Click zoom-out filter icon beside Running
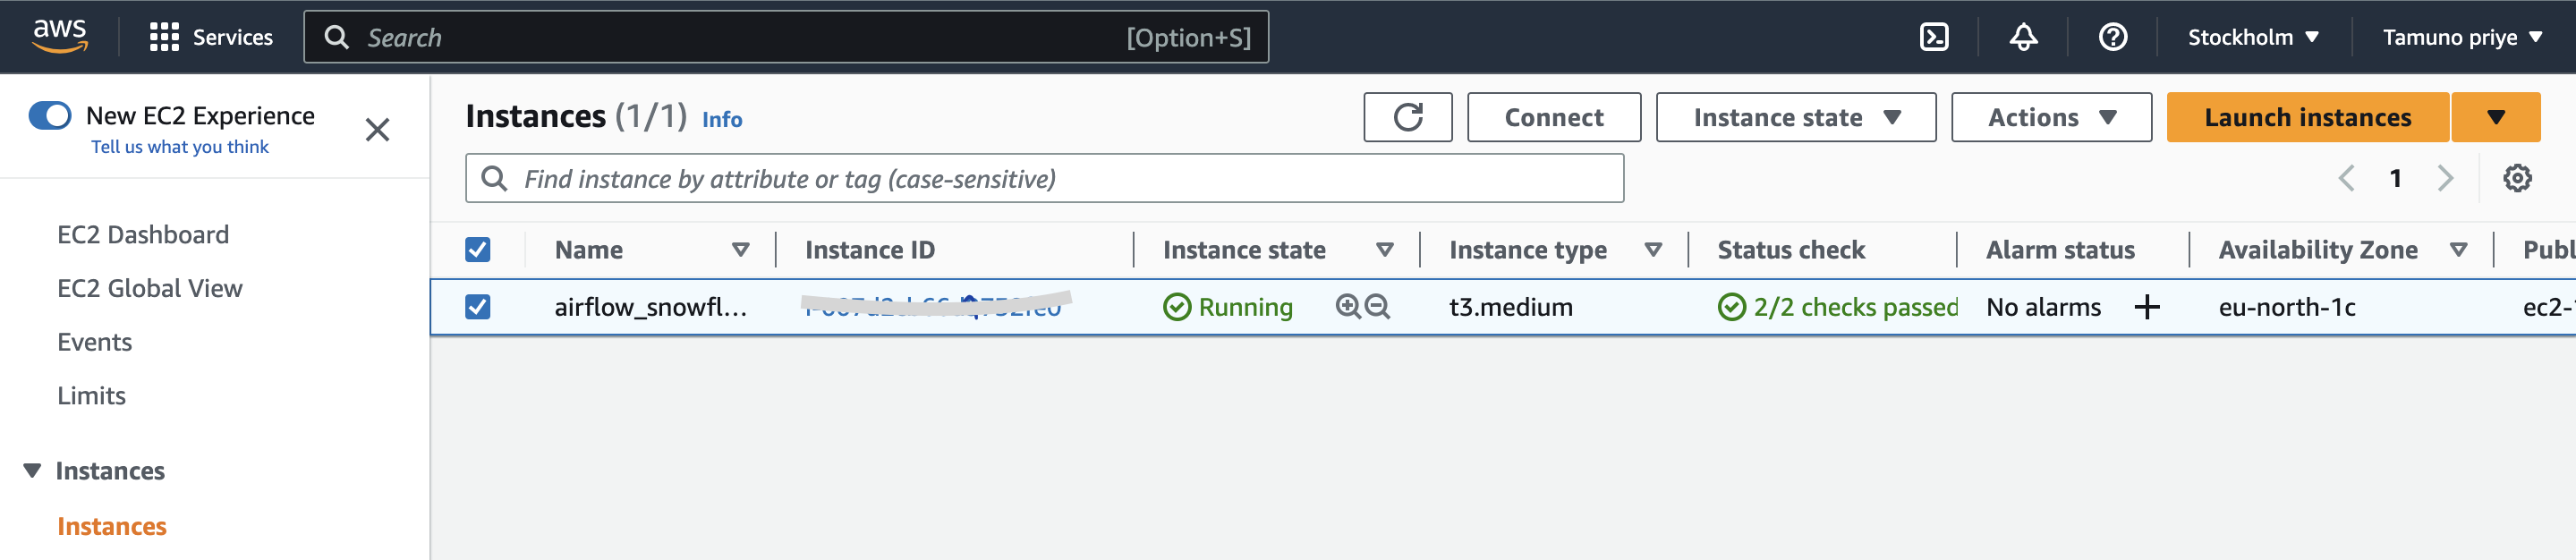The image size is (2576, 560). point(1377,306)
